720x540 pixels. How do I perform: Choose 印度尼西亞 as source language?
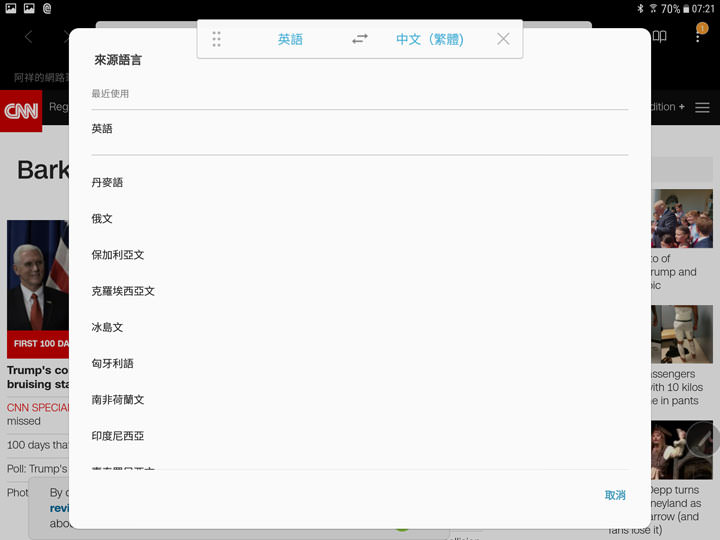[360, 436]
